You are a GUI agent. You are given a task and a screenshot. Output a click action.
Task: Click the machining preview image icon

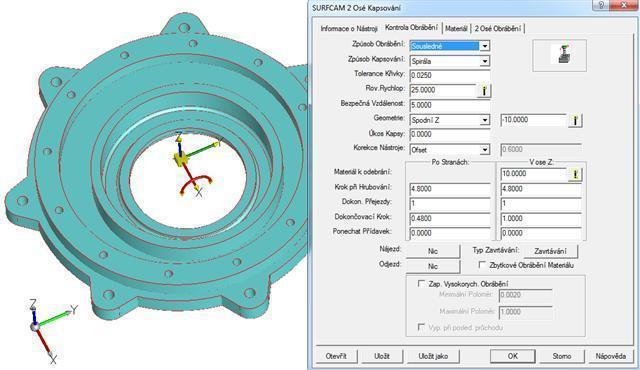coord(560,55)
